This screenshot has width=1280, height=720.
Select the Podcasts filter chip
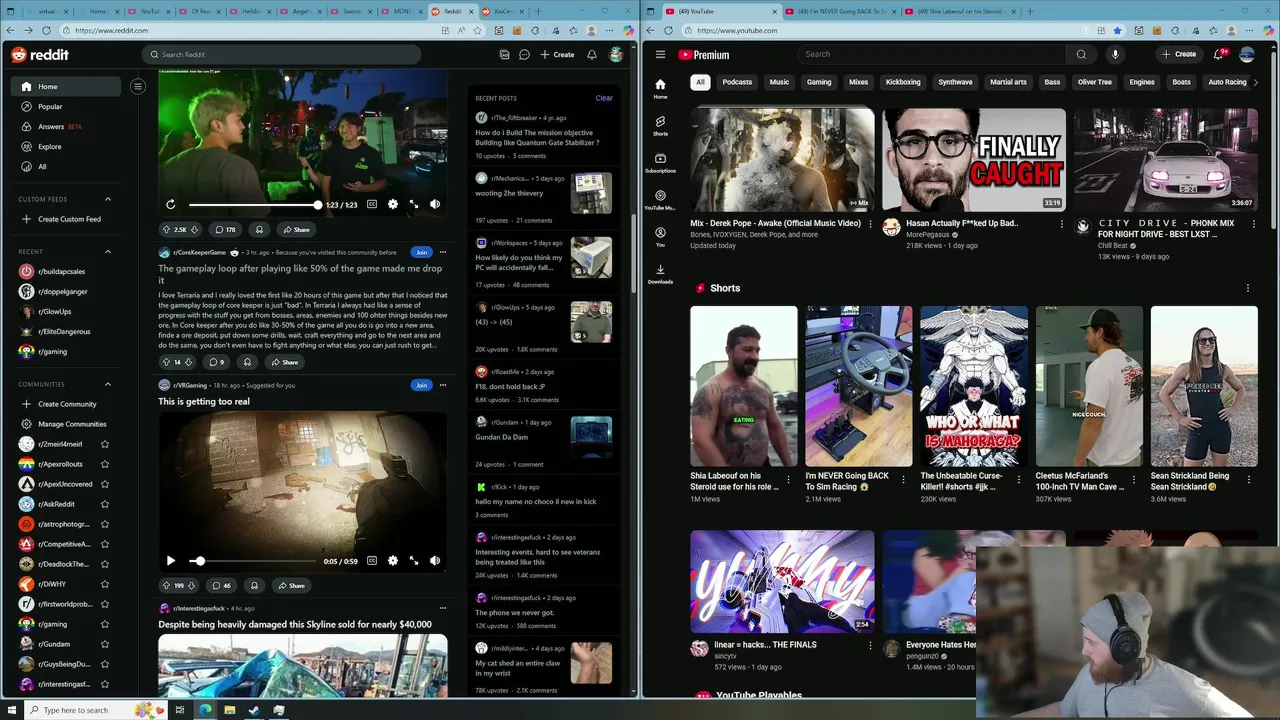tap(737, 82)
